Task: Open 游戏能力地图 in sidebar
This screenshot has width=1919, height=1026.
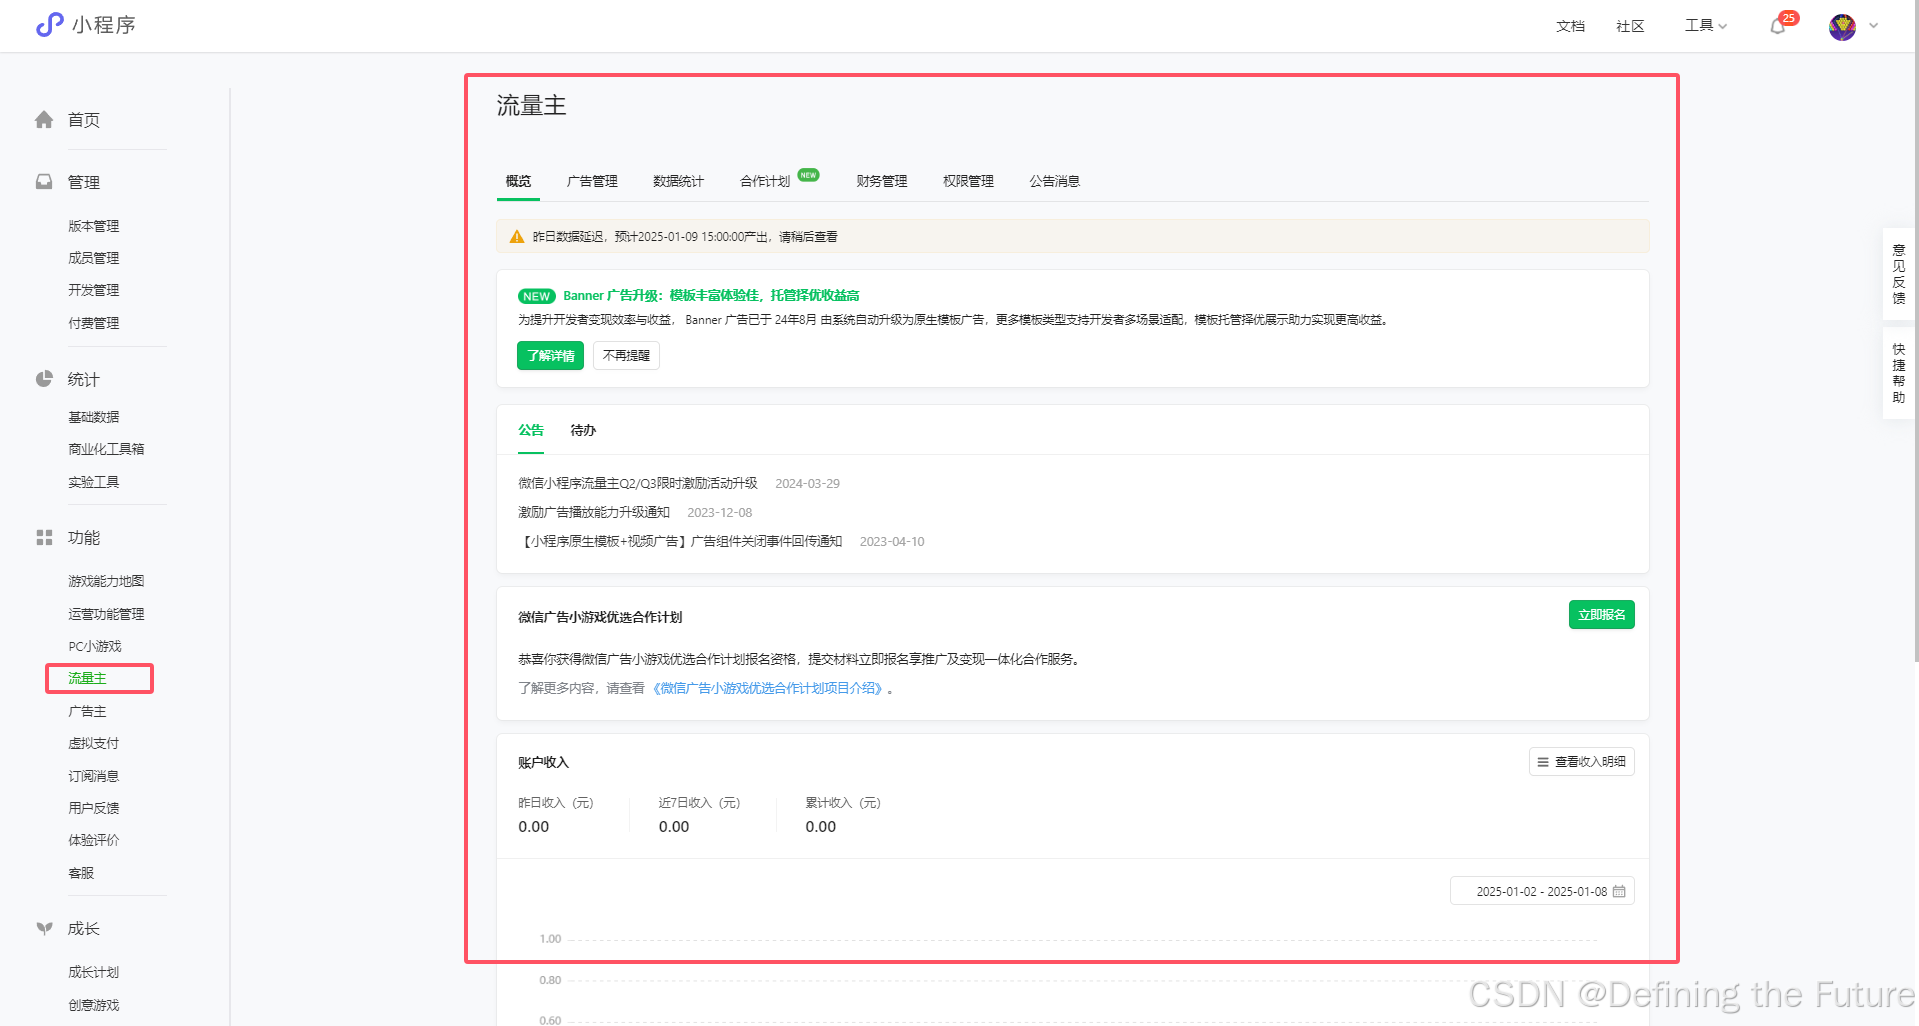Action: (x=106, y=581)
